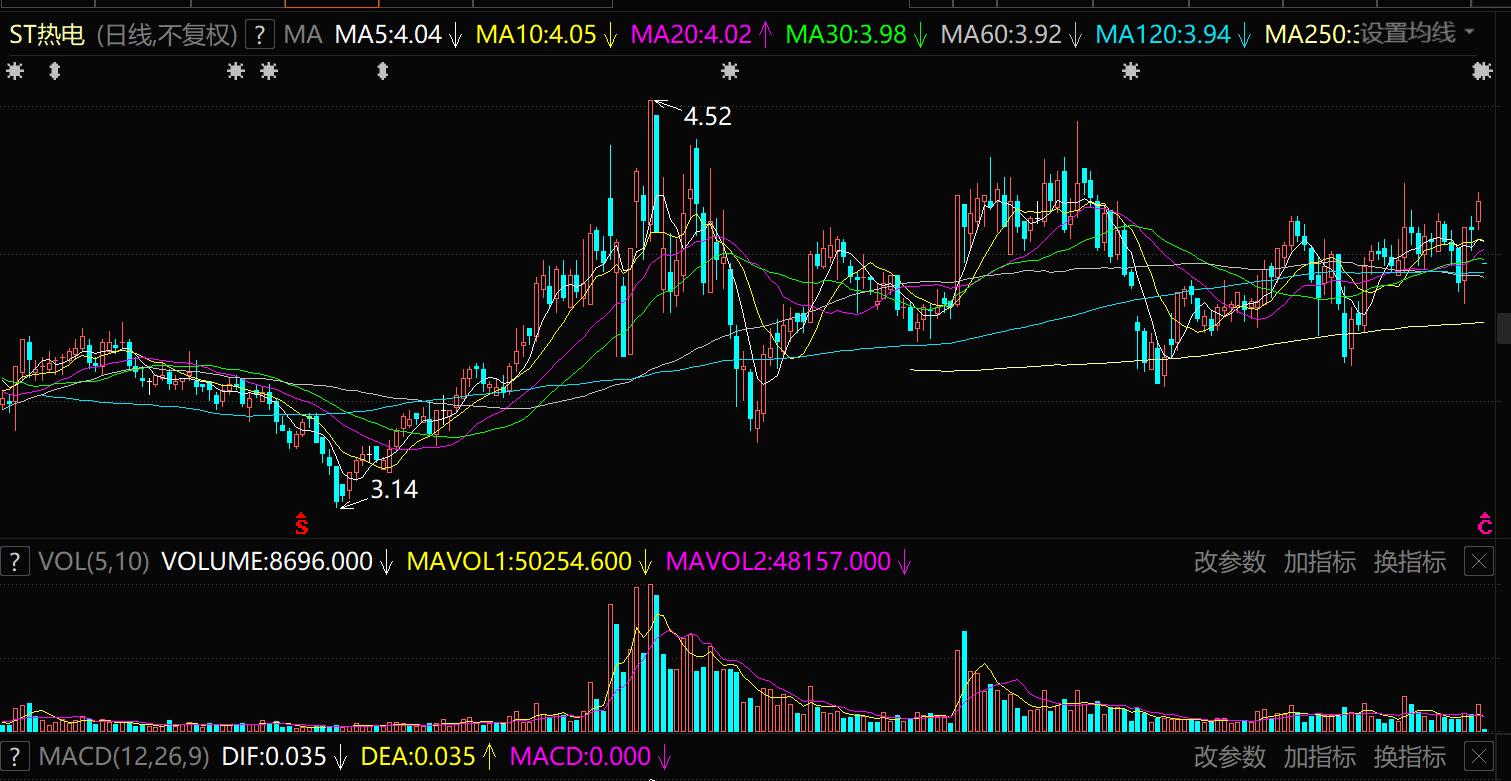Click 换指标 in the MACD panel
1511x781 pixels.
[x=1410, y=756]
